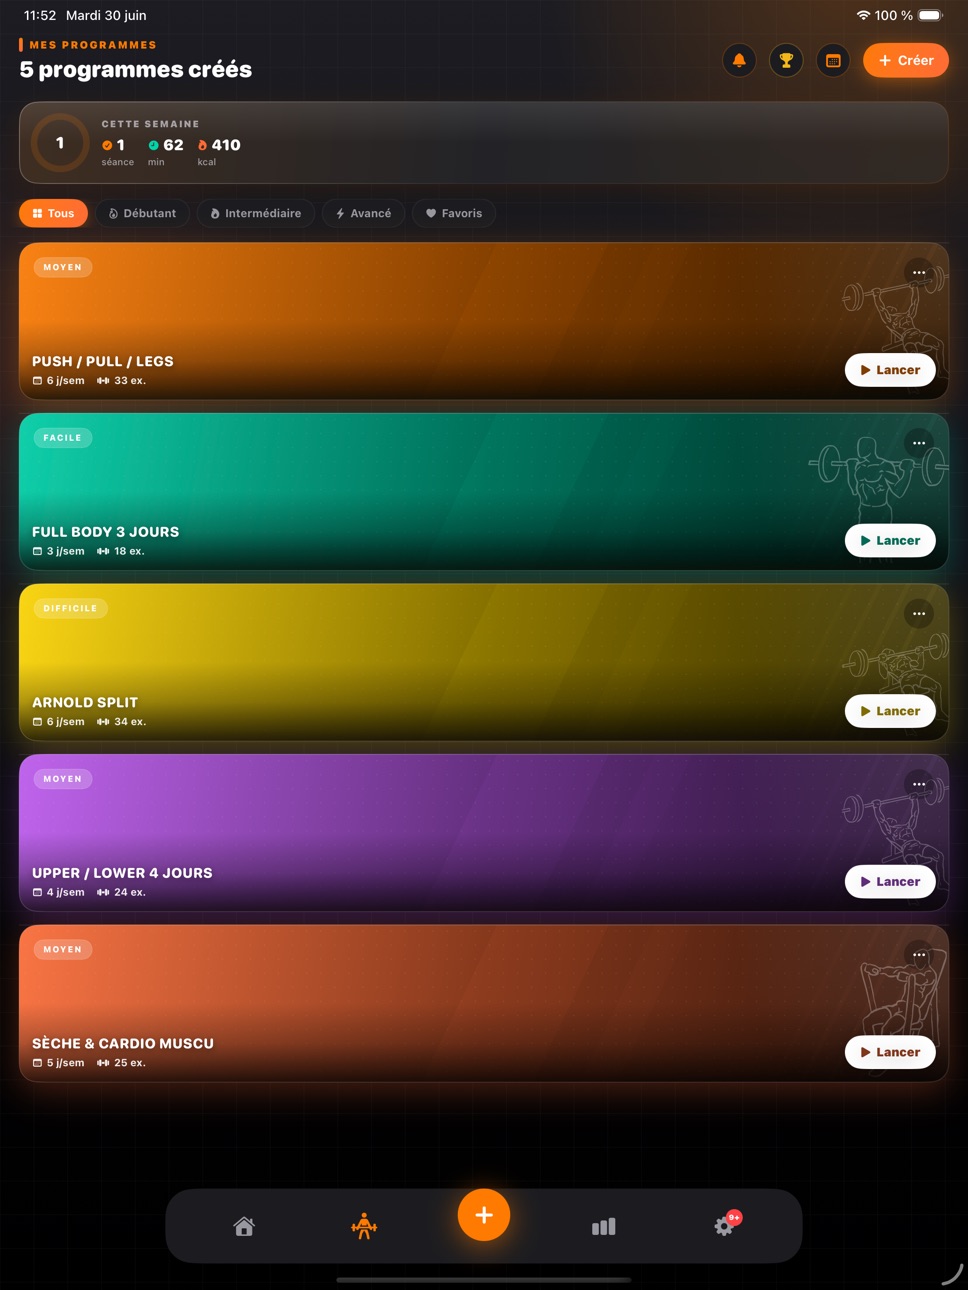Open the notifications bell icon
The image size is (968, 1290).
pyautogui.click(x=739, y=61)
